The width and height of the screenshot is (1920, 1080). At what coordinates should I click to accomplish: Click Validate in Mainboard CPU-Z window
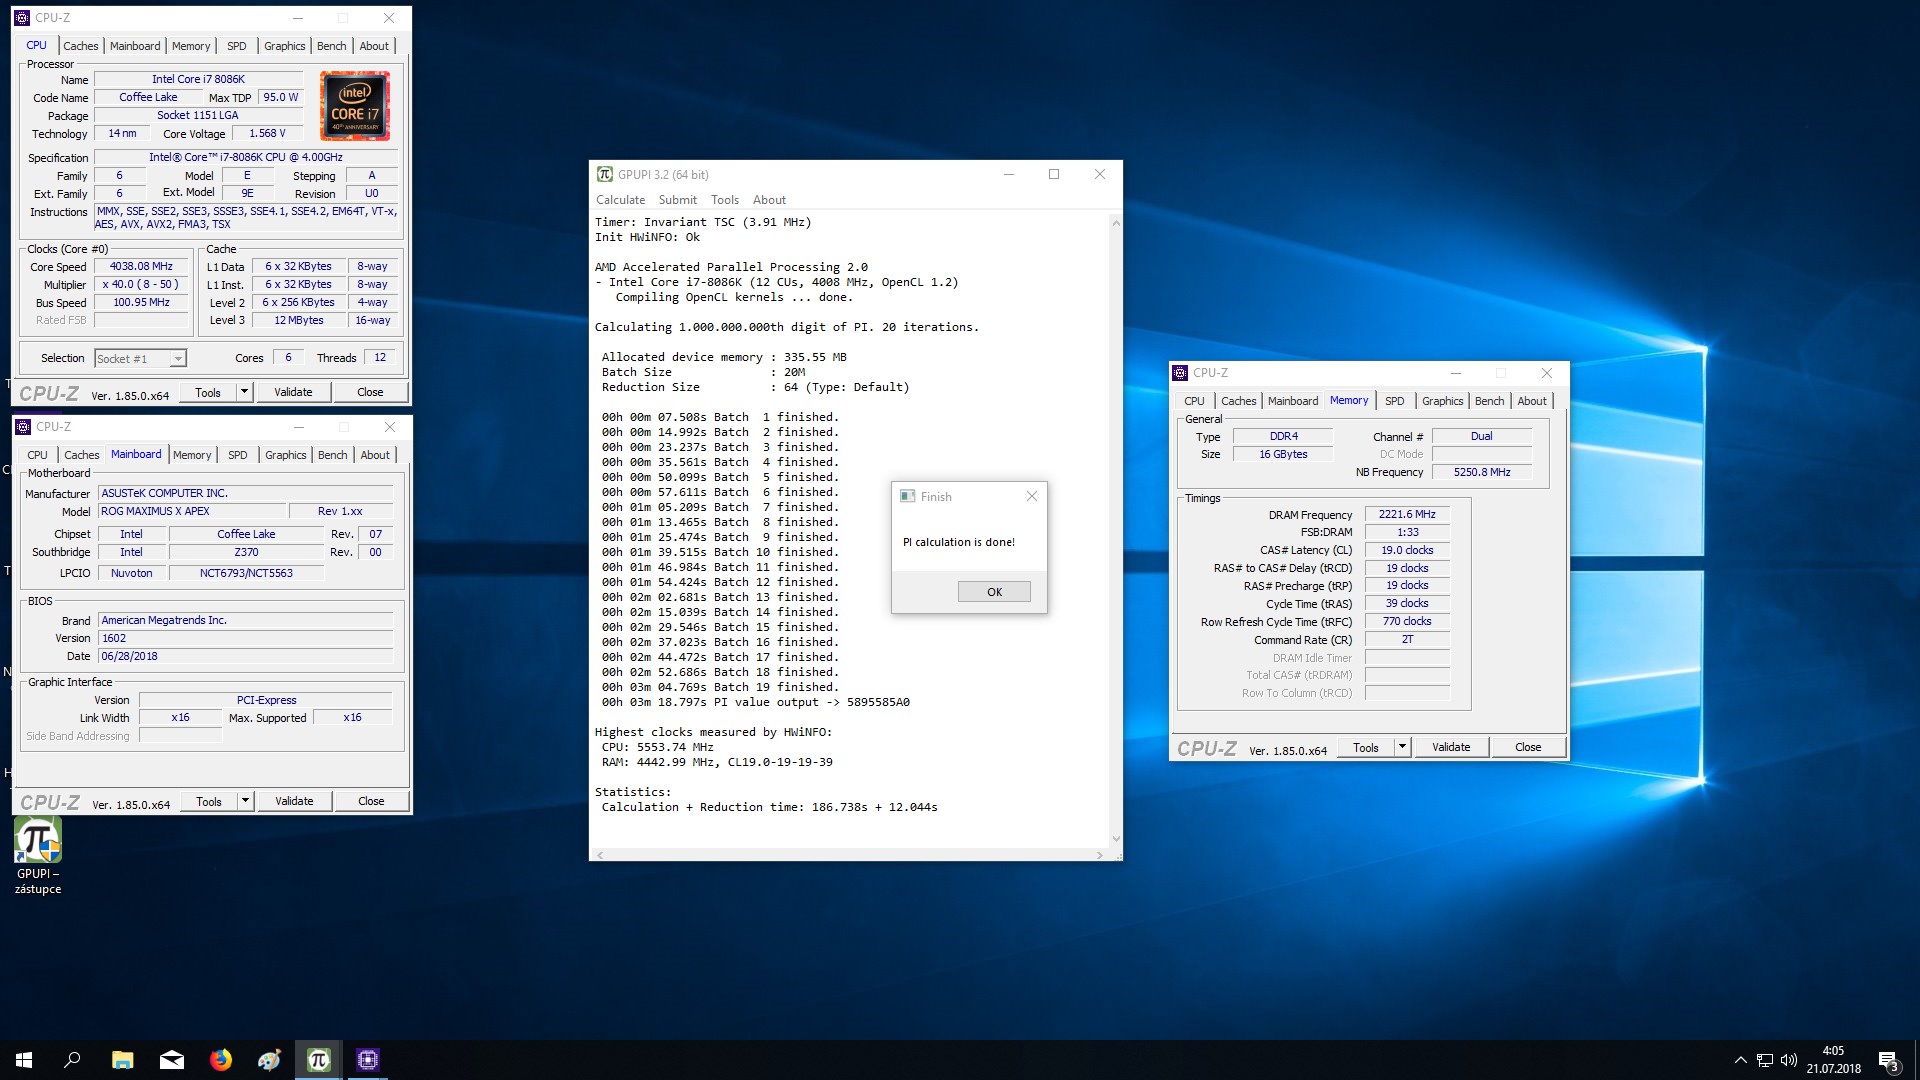(294, 801)
